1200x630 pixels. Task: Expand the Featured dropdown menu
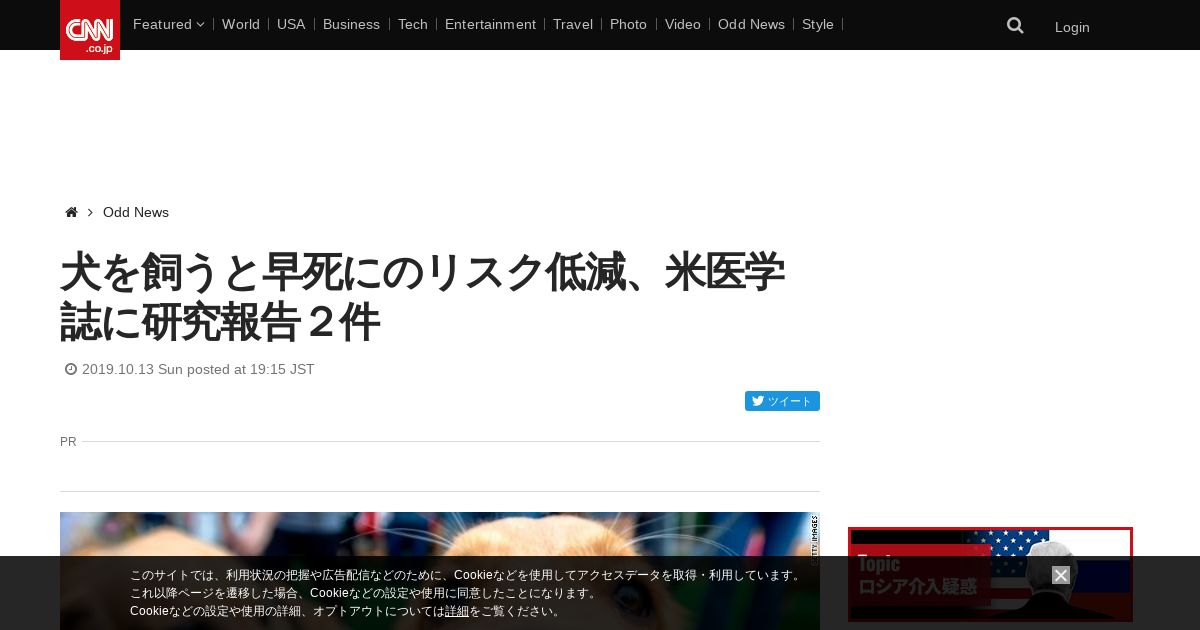(168, 24)
